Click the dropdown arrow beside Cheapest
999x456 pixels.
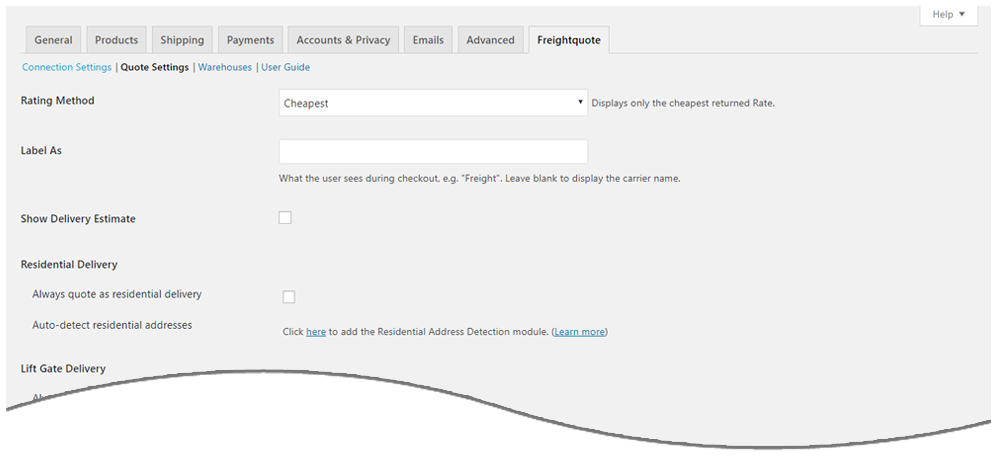coord(580,102)
